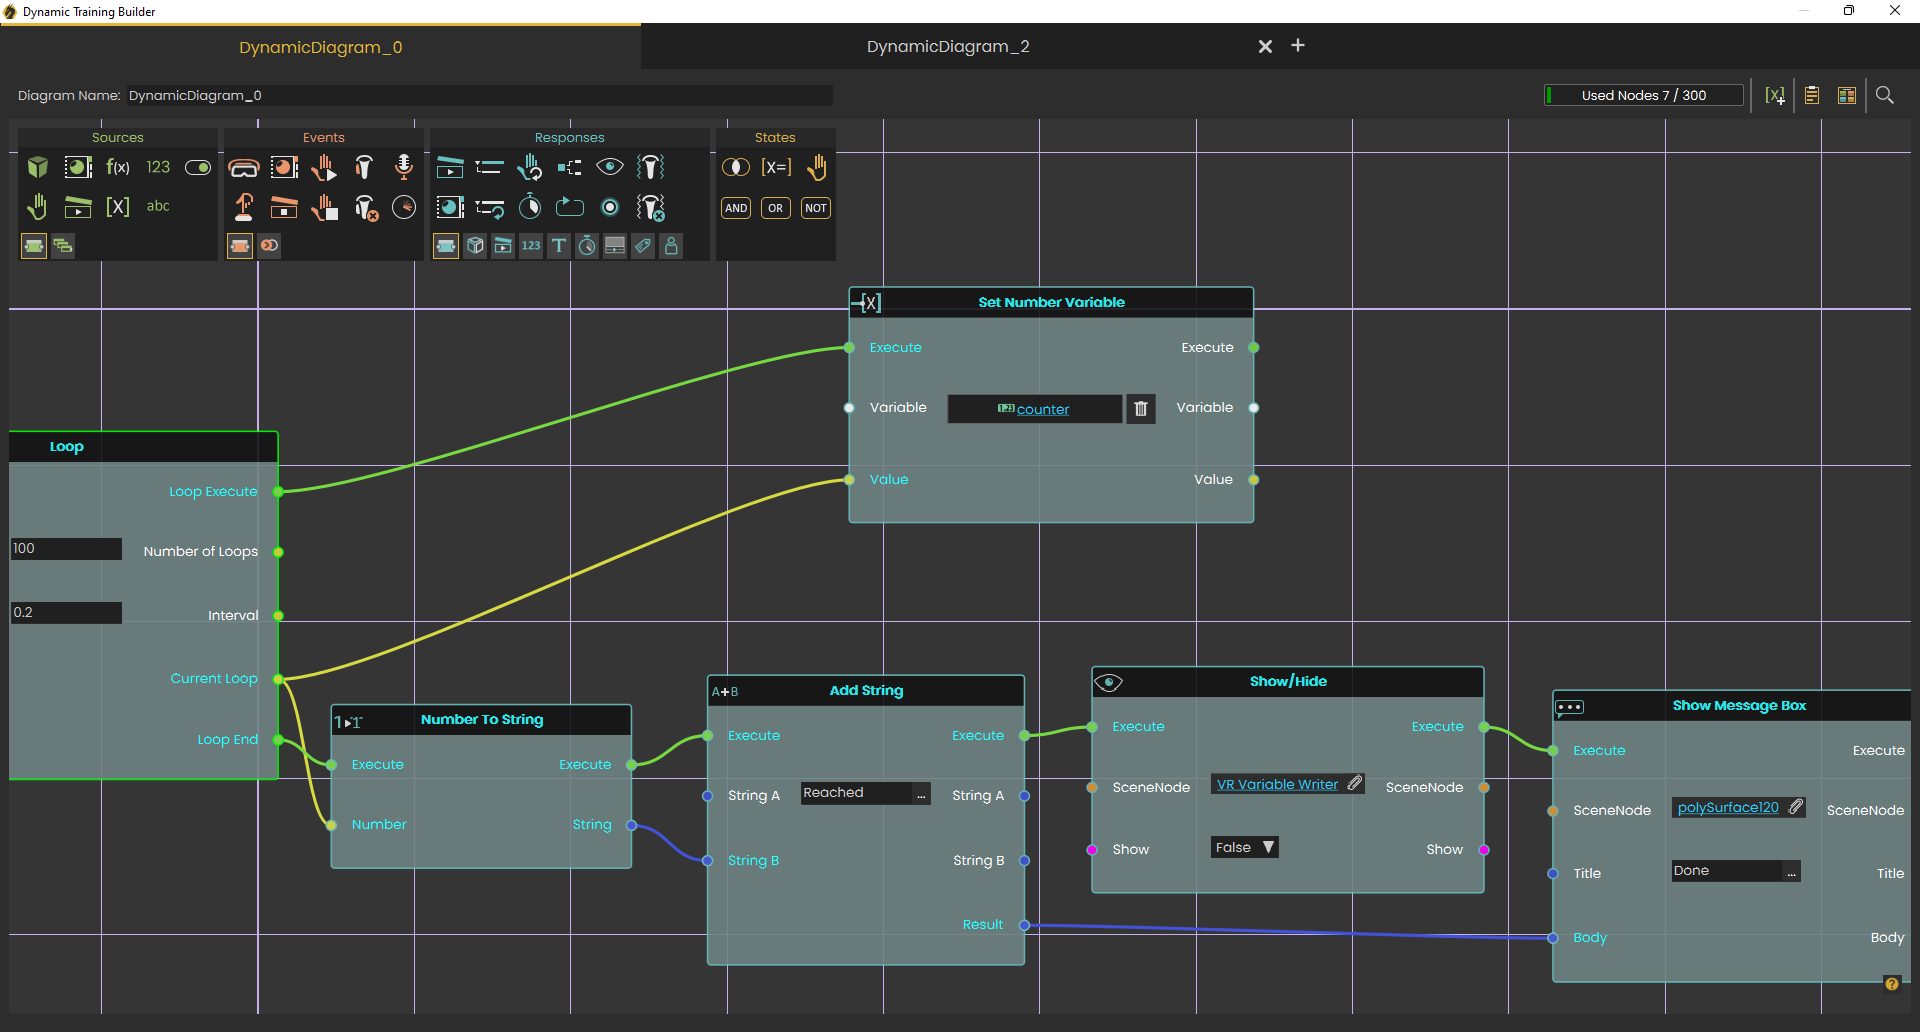Expand the Reached string ellipsis button
The width and height of the screenshot is (1920, 1032).
[921, 794]
